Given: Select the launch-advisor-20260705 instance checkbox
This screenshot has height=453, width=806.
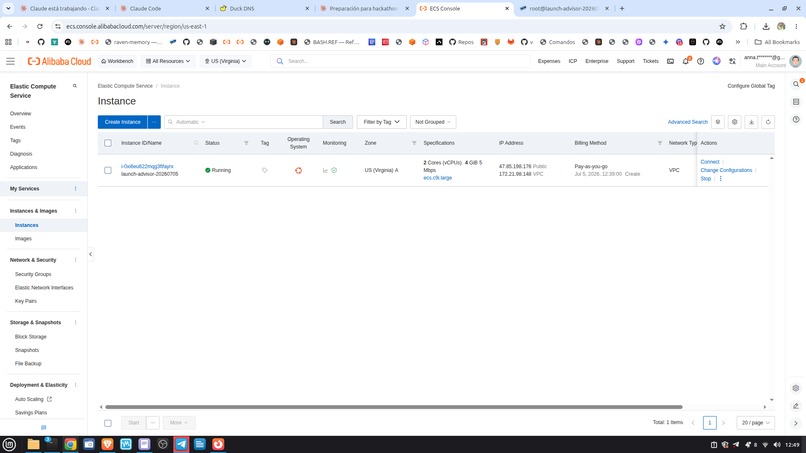Looking at the screenshot, I should click(108, 170).
